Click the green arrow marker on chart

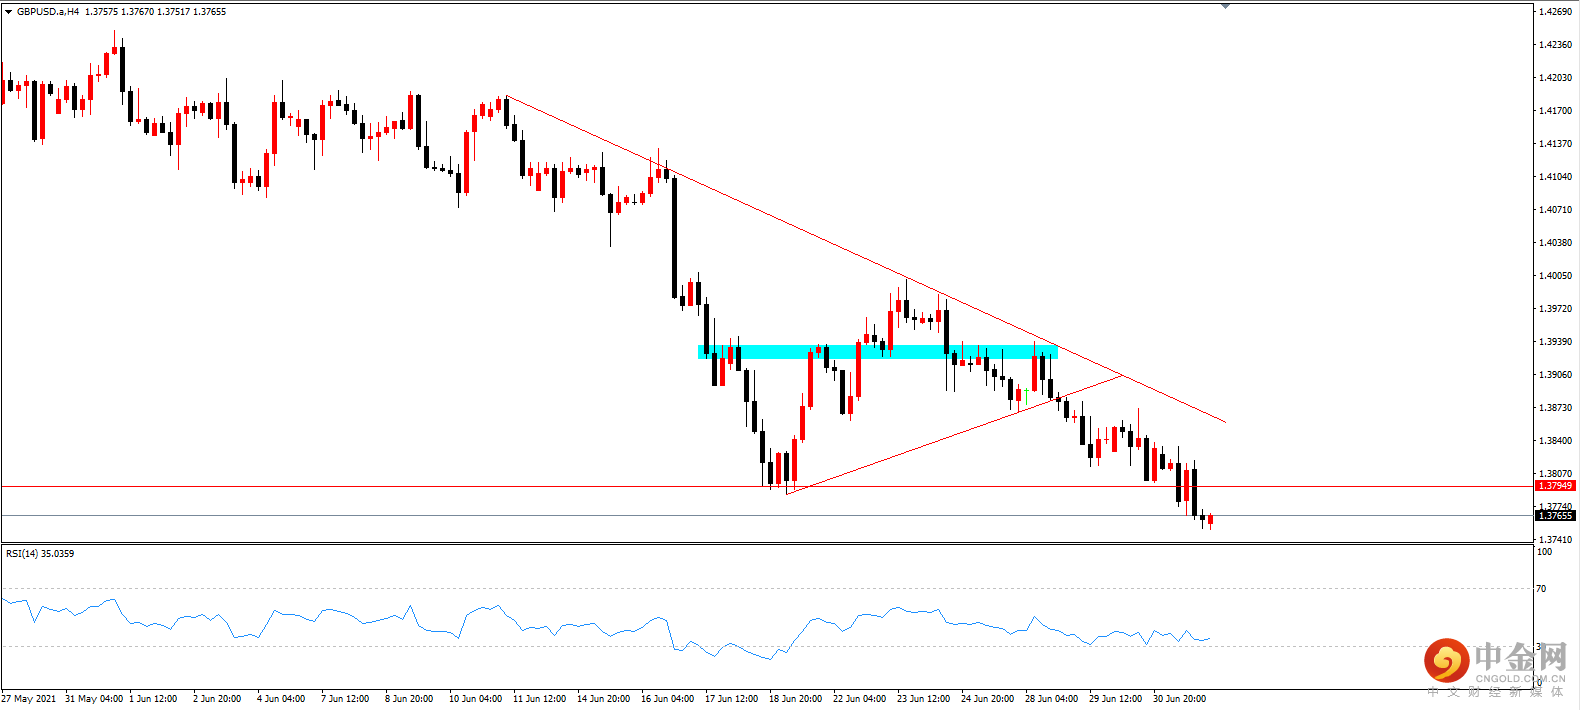click(x=1027, y=396)
